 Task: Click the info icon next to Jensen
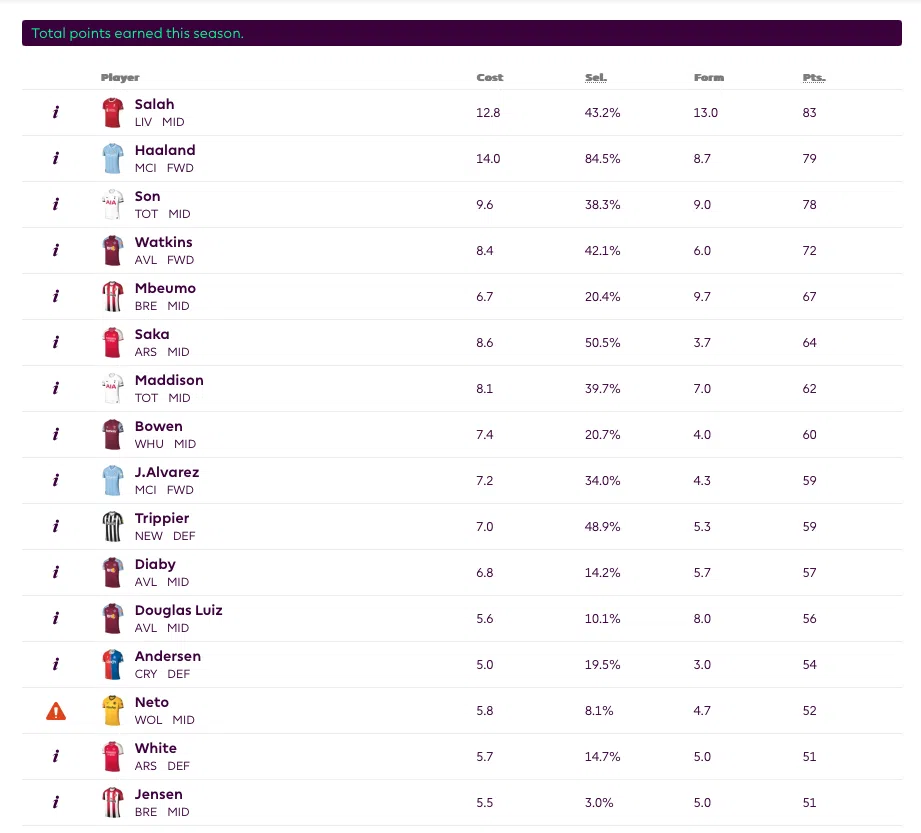point(56,802)
